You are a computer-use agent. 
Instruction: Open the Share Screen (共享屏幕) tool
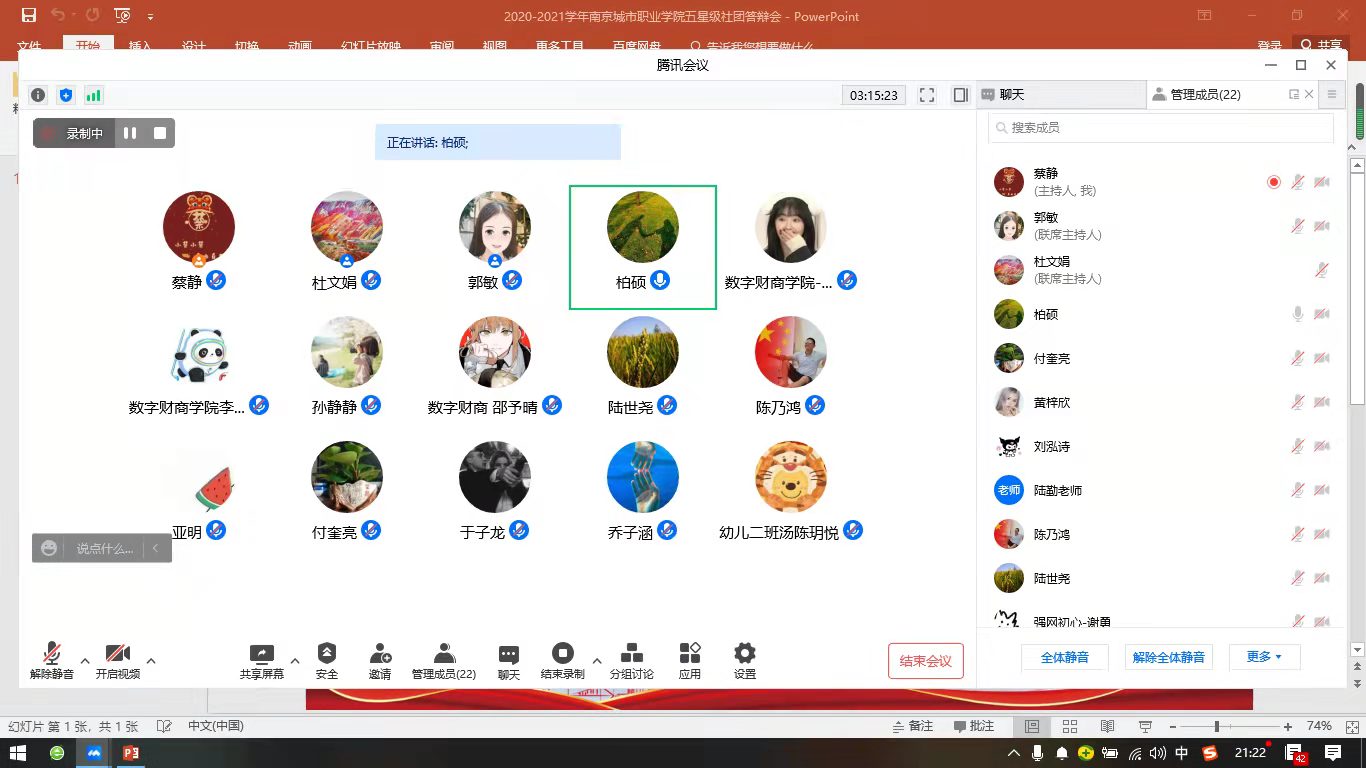point(261,660)
